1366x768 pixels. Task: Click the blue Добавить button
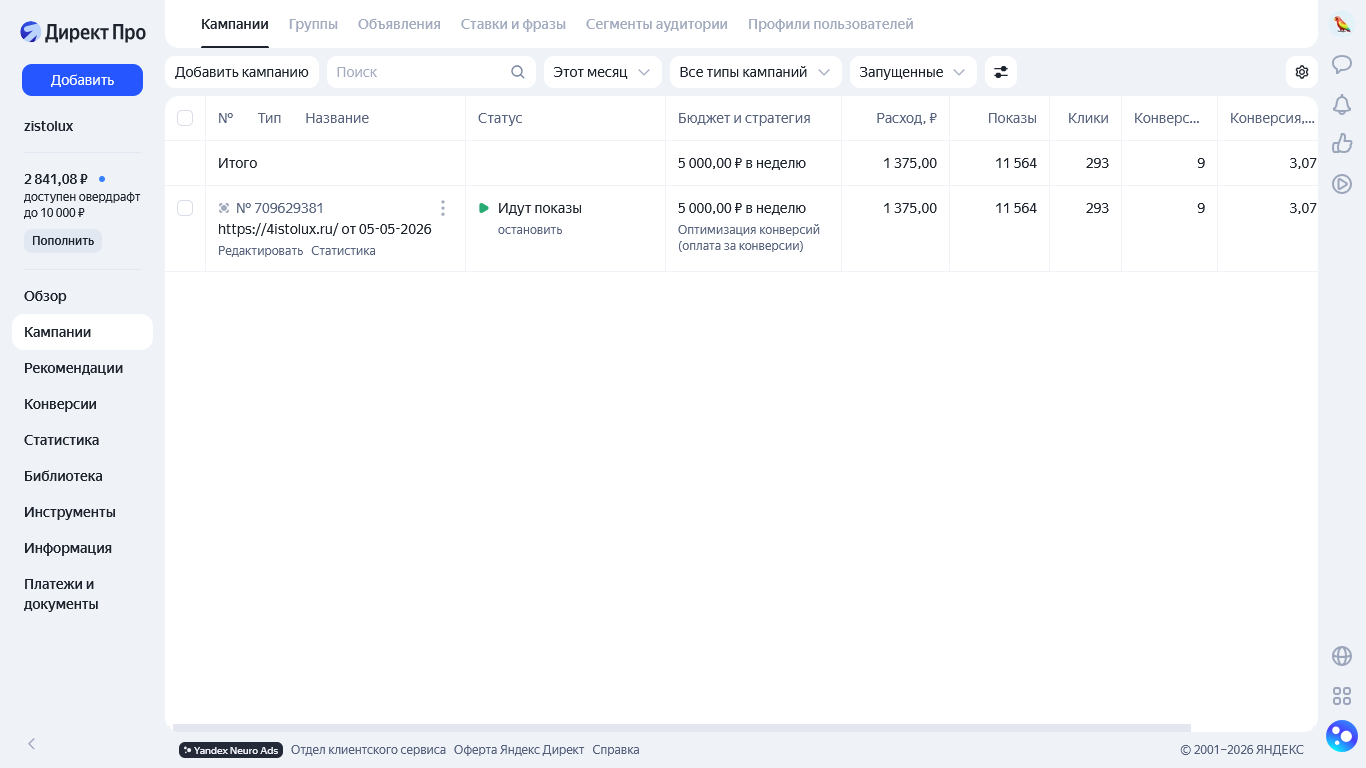(82, 80)
